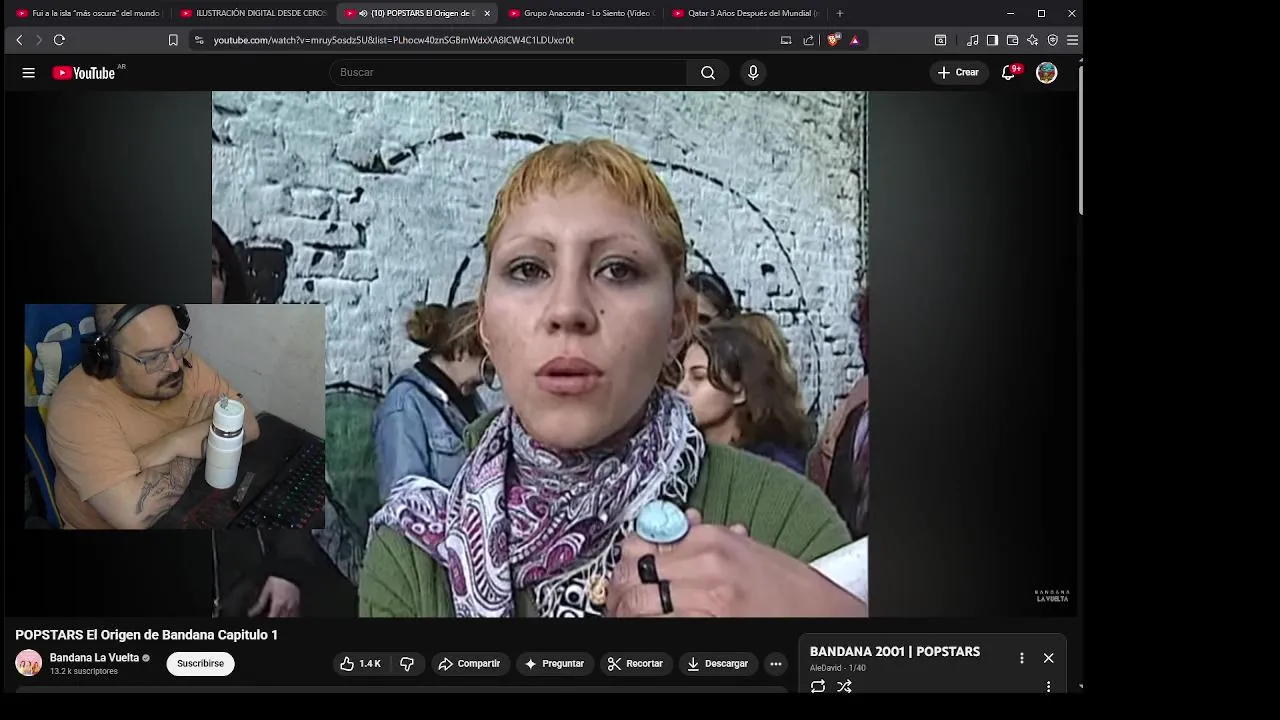Image resolution: width=1280 pixels, height=720 pixels.
Task: Click the video title 'POPSTARS El Origen de Bandana Capitulo 1'
Action: point(146,635)
